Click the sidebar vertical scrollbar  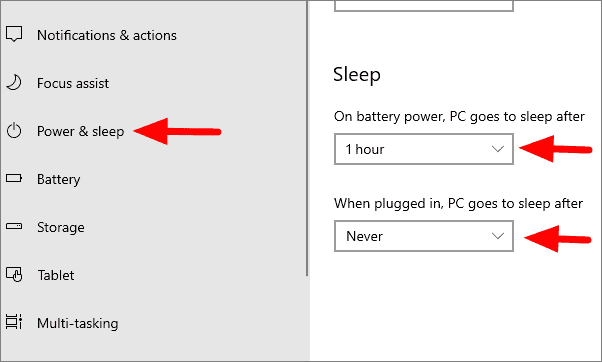[x=307, y=138]
